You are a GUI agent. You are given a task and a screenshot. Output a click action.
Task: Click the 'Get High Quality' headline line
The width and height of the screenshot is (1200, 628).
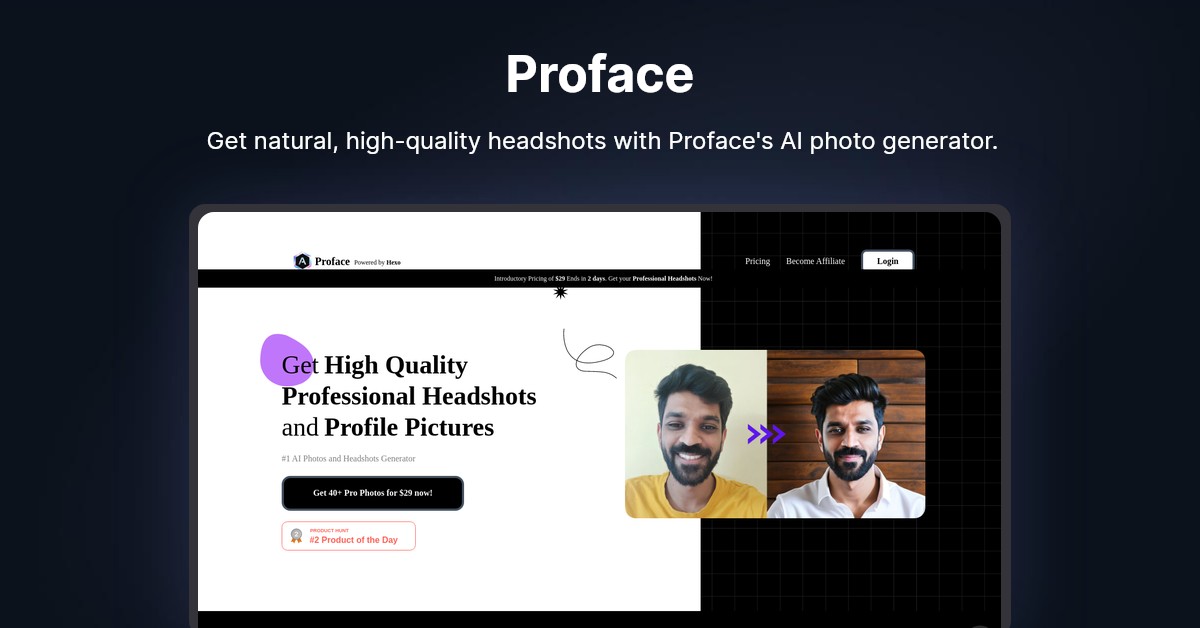(x=375, y=365)
